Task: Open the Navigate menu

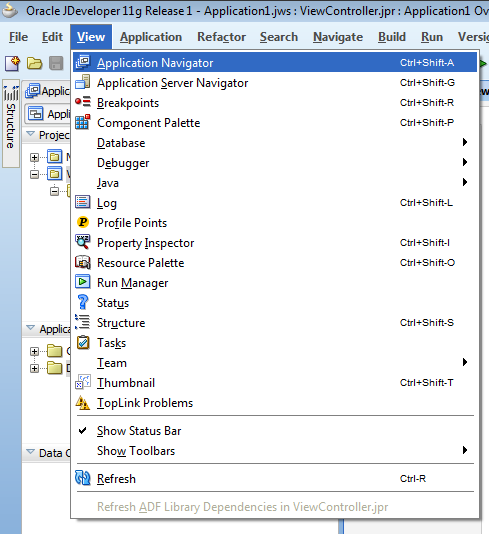Action: point(338,37)
